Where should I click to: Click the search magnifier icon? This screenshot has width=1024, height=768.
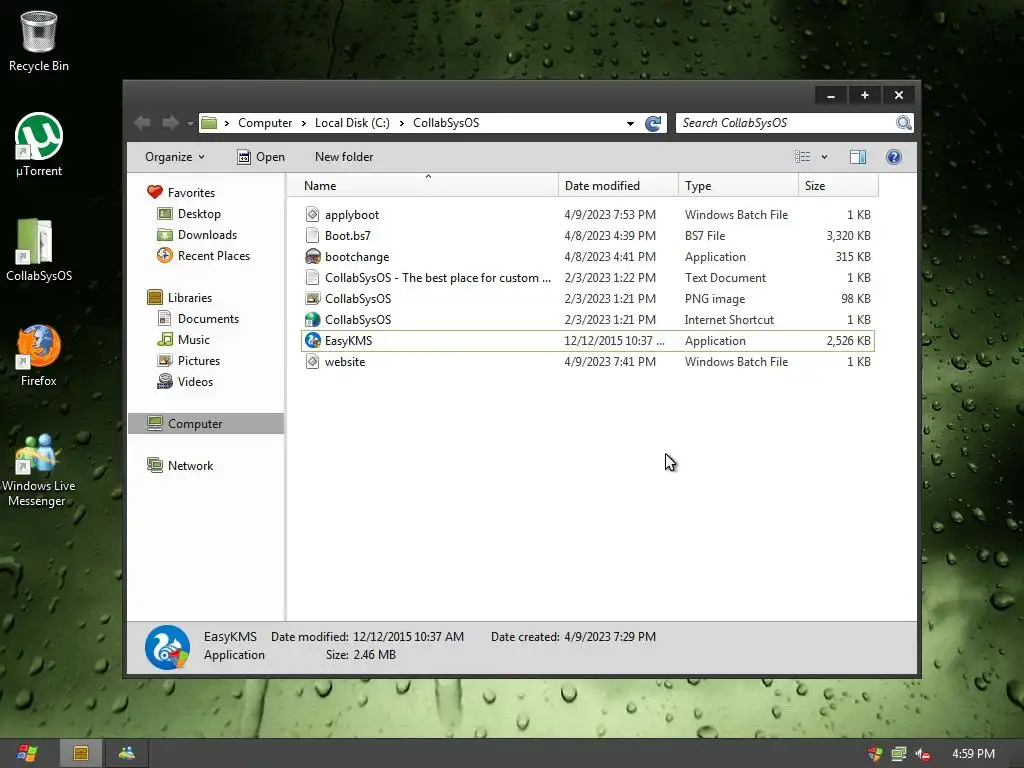pos(904,123)
